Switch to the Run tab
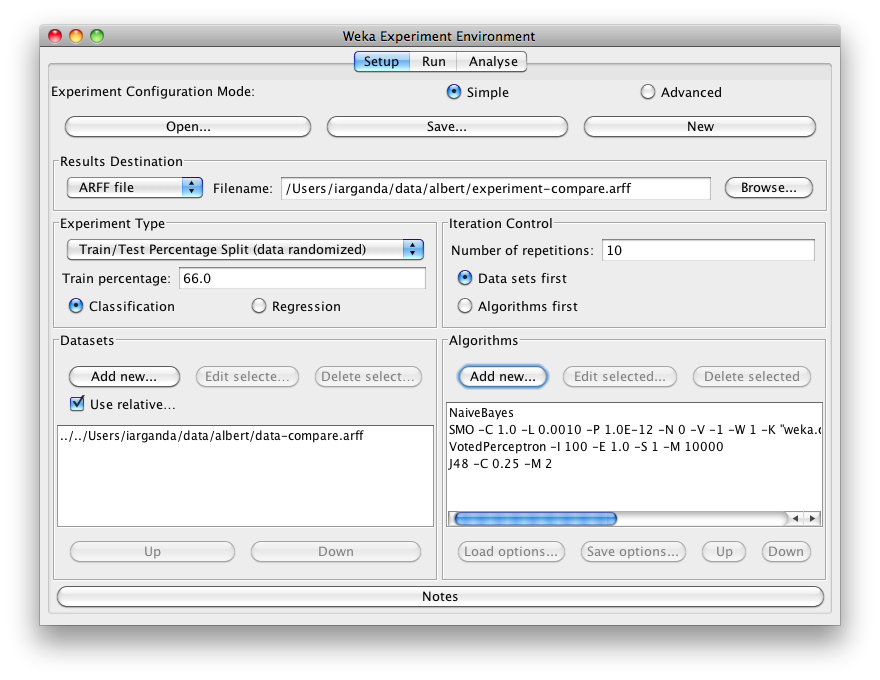 coord(433,62)
